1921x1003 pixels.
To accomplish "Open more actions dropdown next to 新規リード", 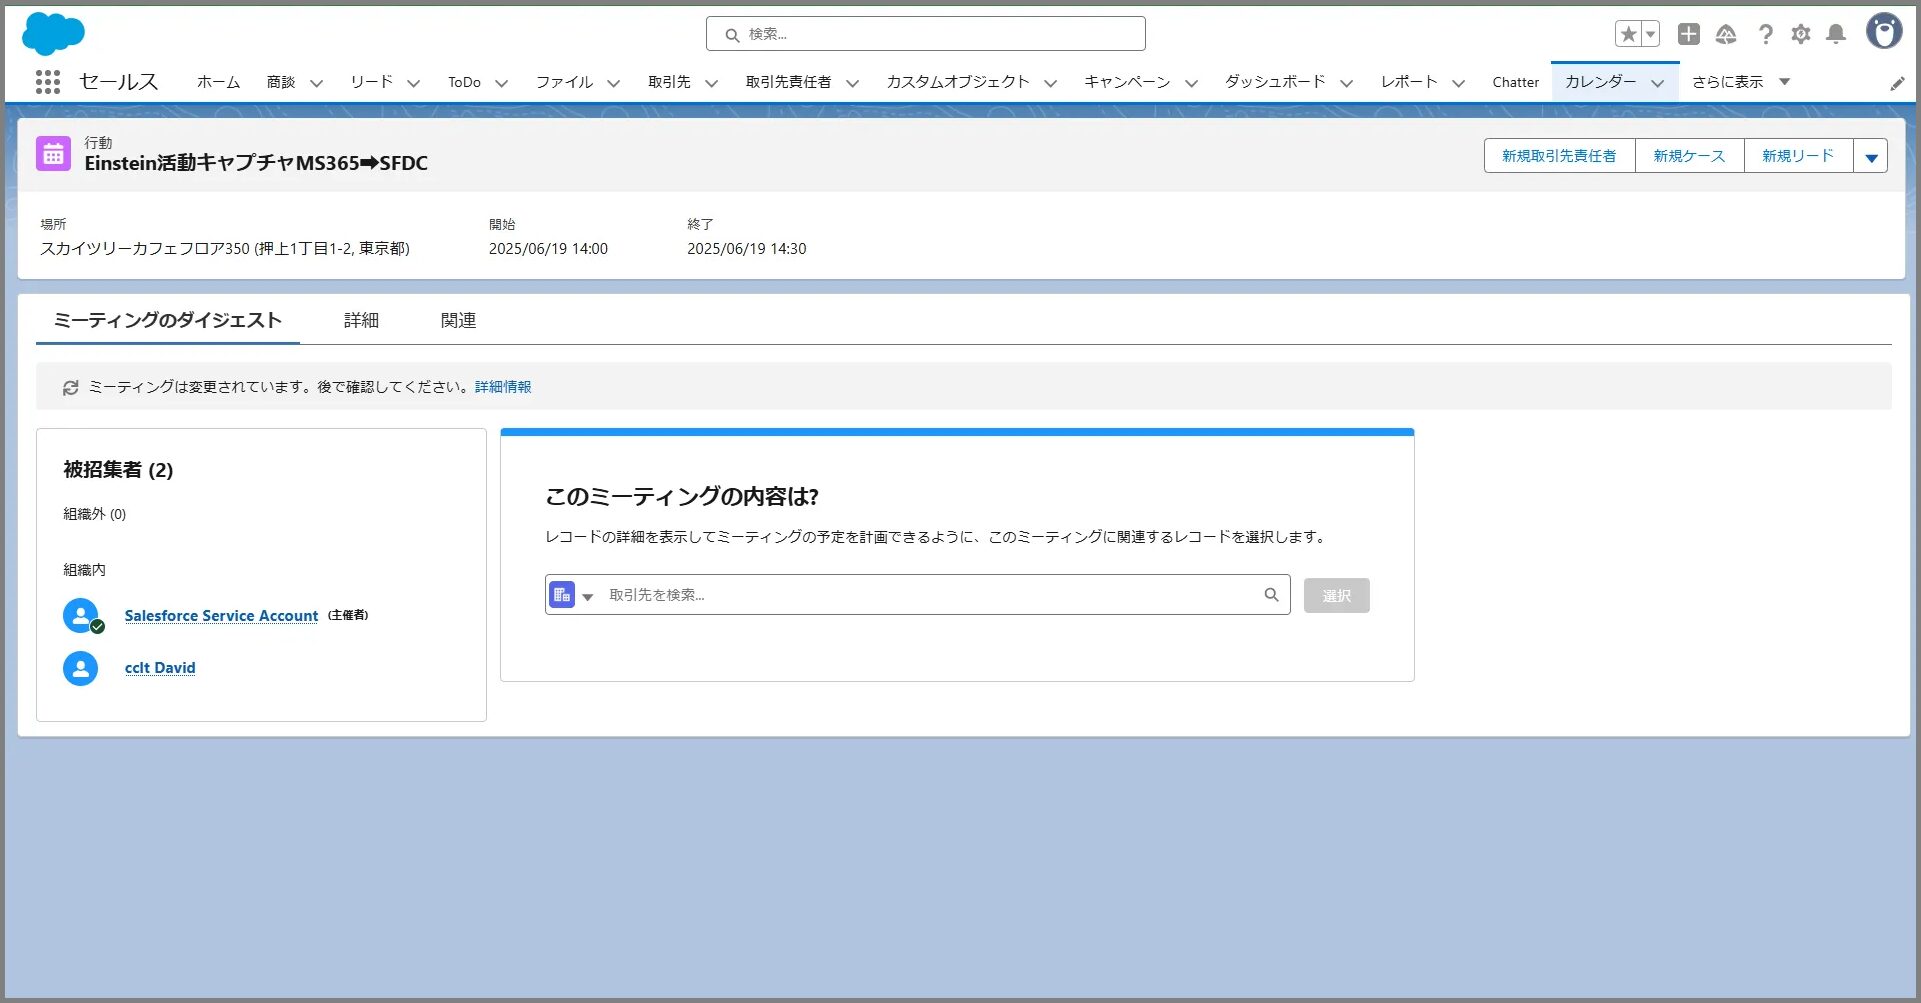I will point(1871,156).
